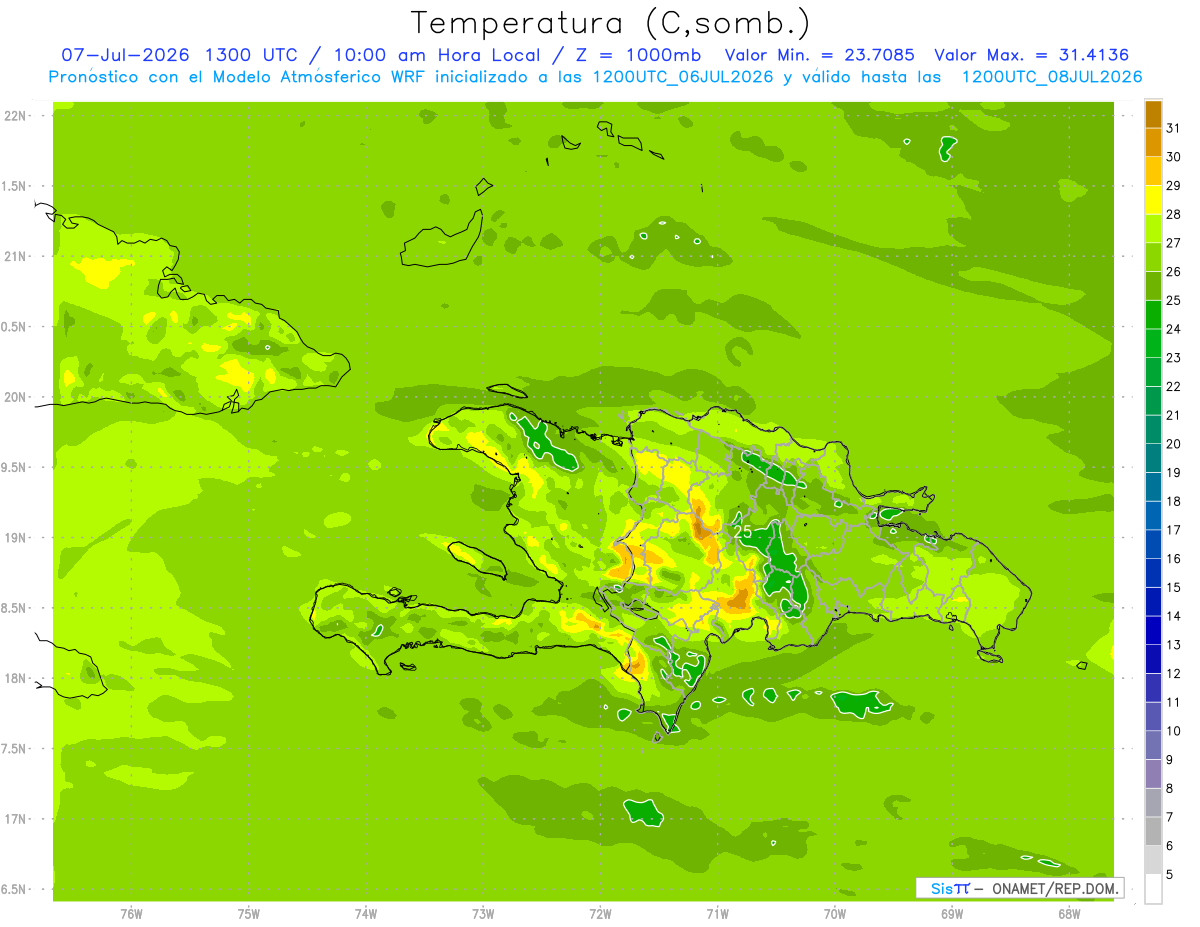Click the "70W" longitude label
Viewport: 1200px width, 927px height.
835,914
